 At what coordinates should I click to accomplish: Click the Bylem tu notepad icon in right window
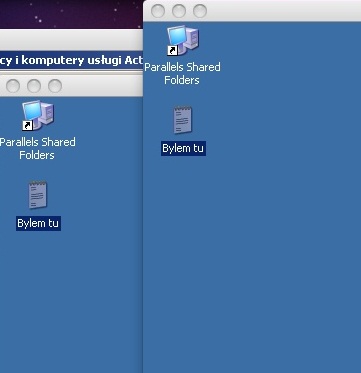tap(183, 120)
